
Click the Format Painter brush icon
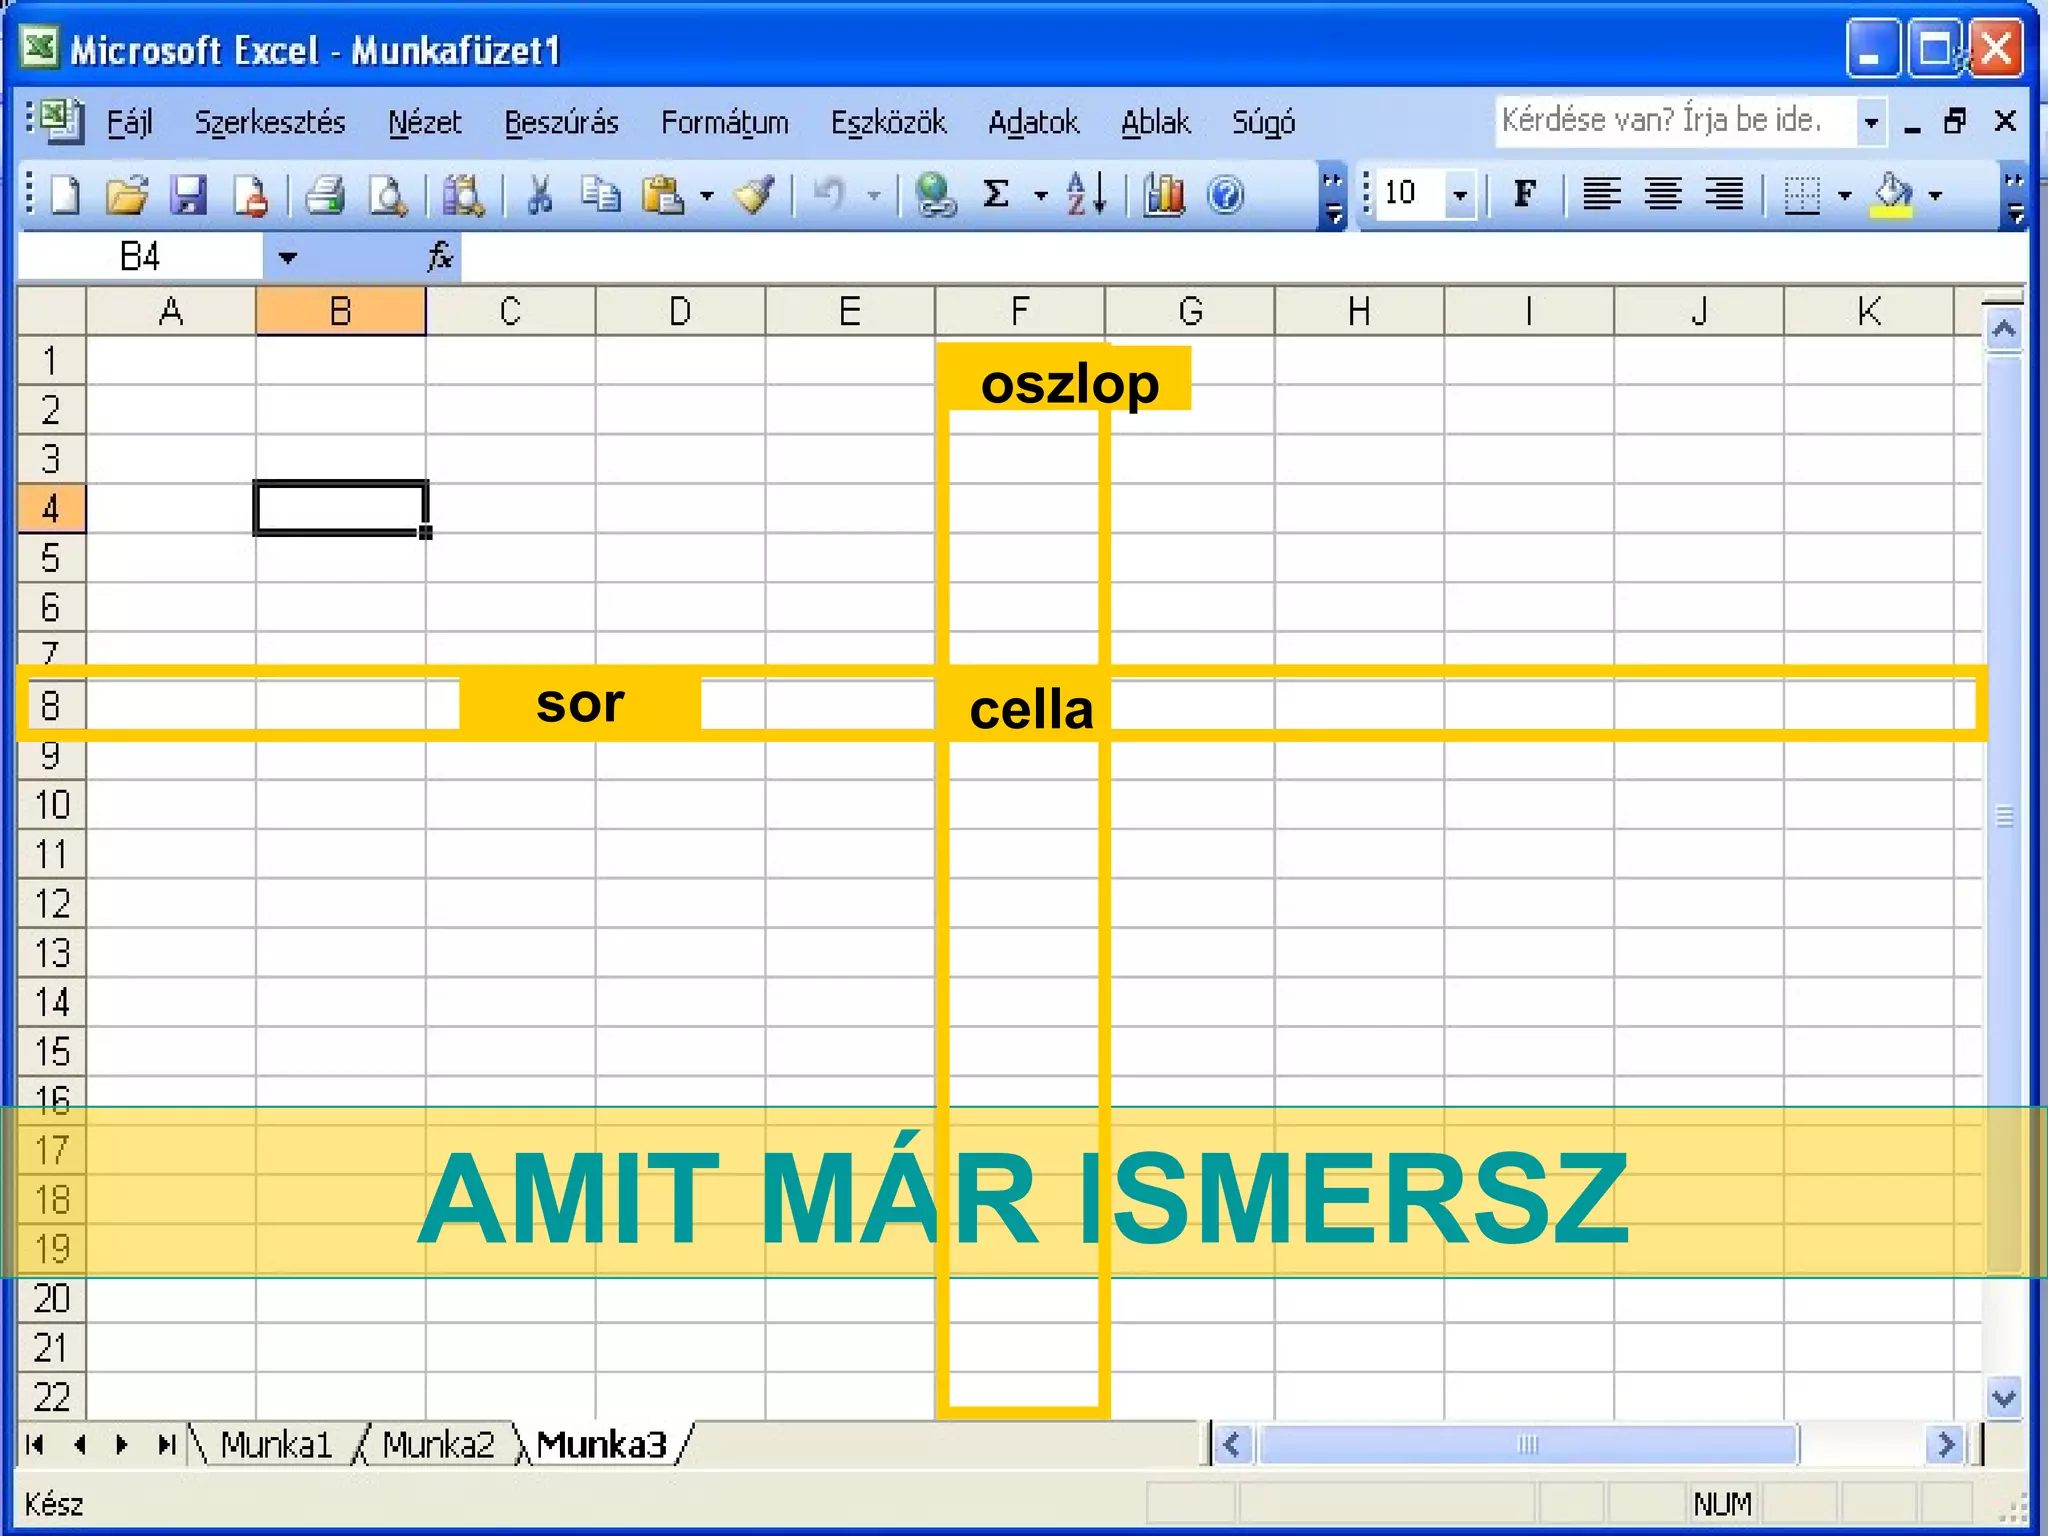(x=755, y=194)
